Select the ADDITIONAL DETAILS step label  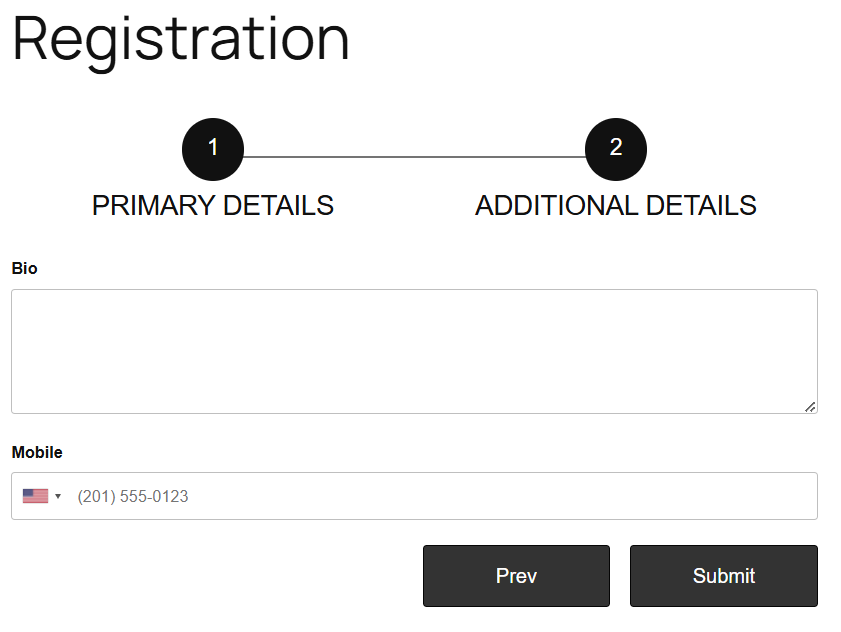point(616,205)
